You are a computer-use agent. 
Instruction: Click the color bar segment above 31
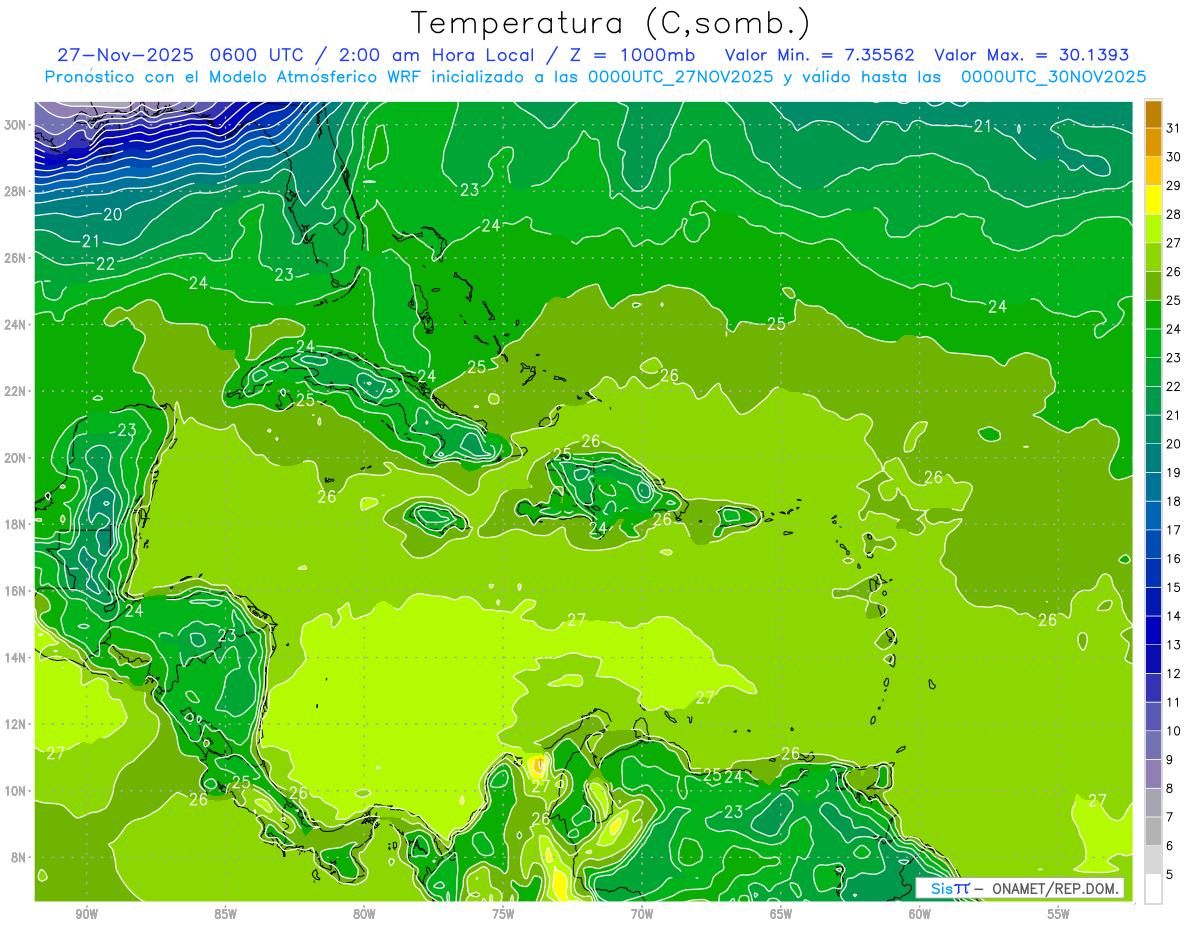tap(1153, 113)
